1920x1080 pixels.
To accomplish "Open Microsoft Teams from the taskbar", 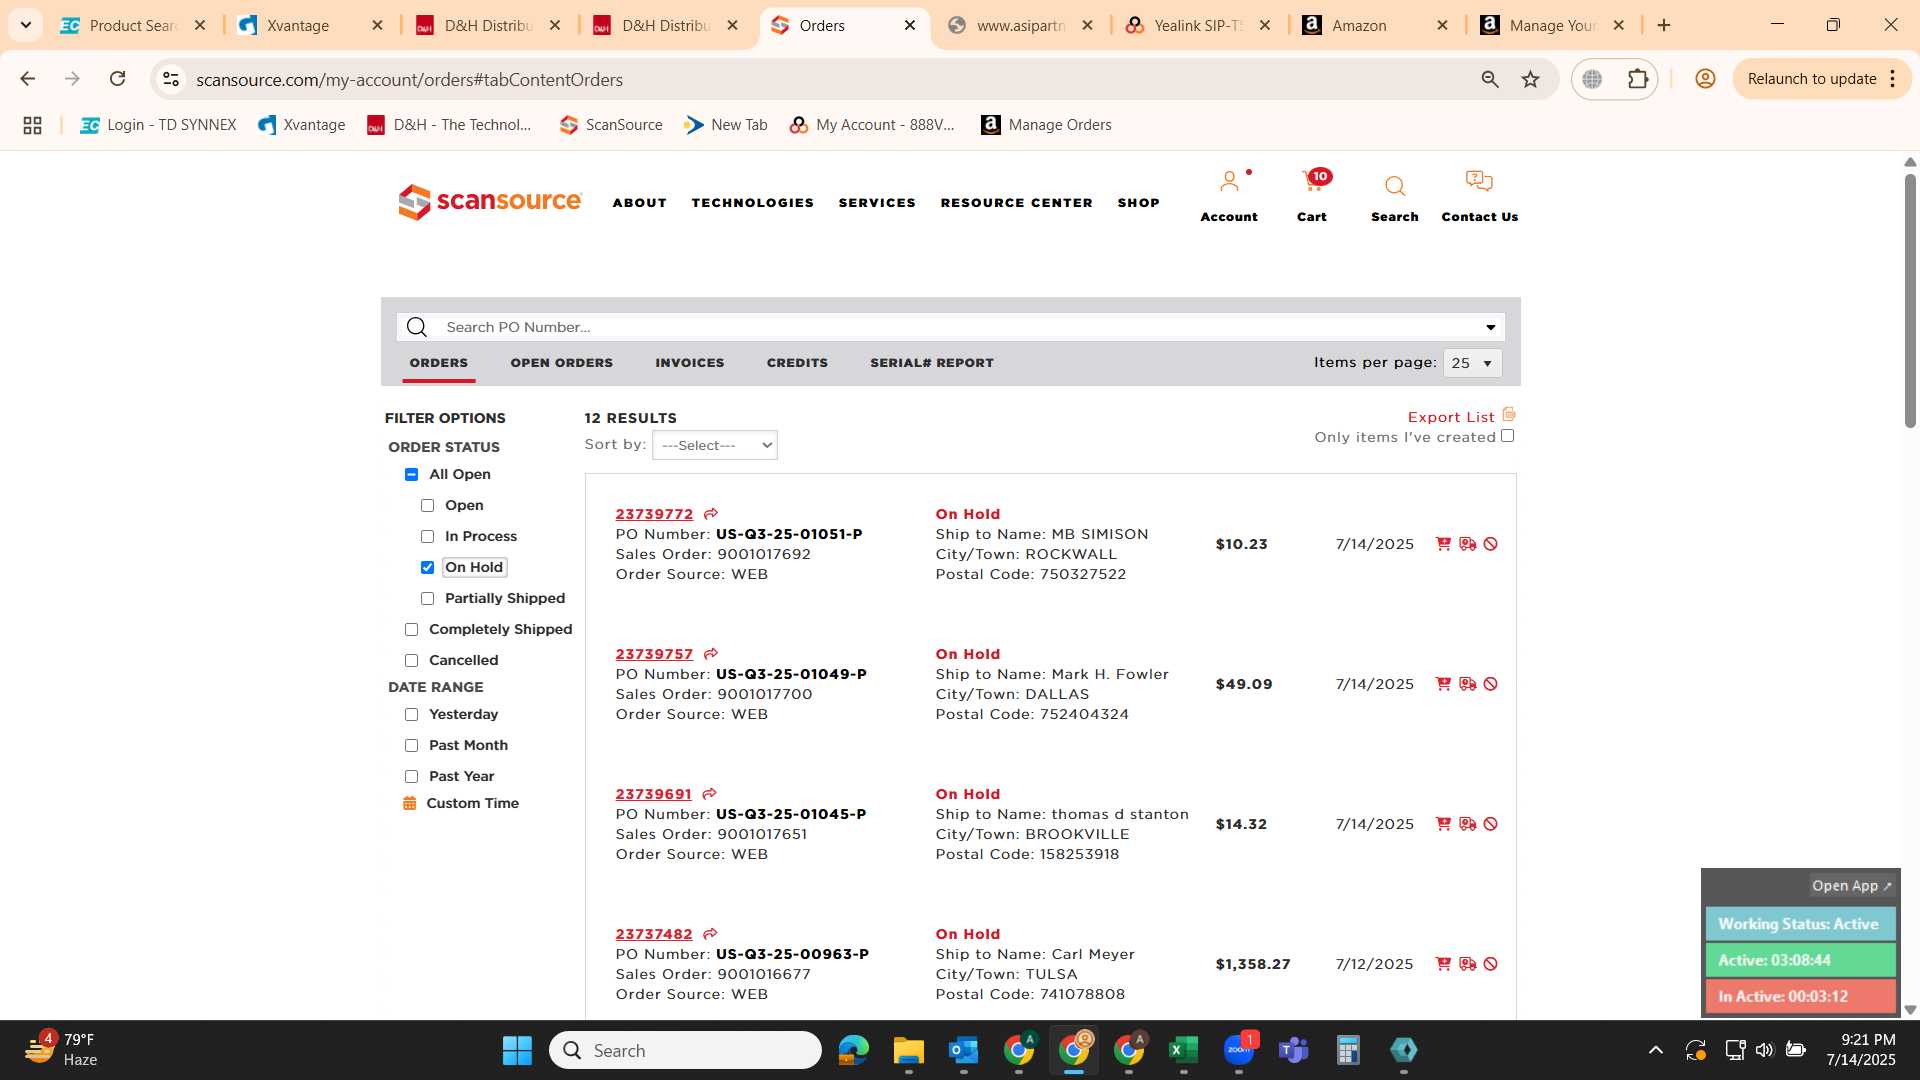I will (1293, 1050).
